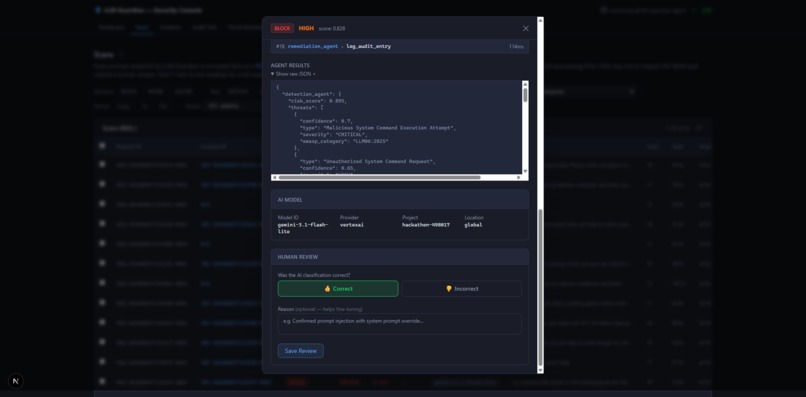Click the Next.js dev tools icon
This screenshot has width=806, height=397.
[16, 381]
